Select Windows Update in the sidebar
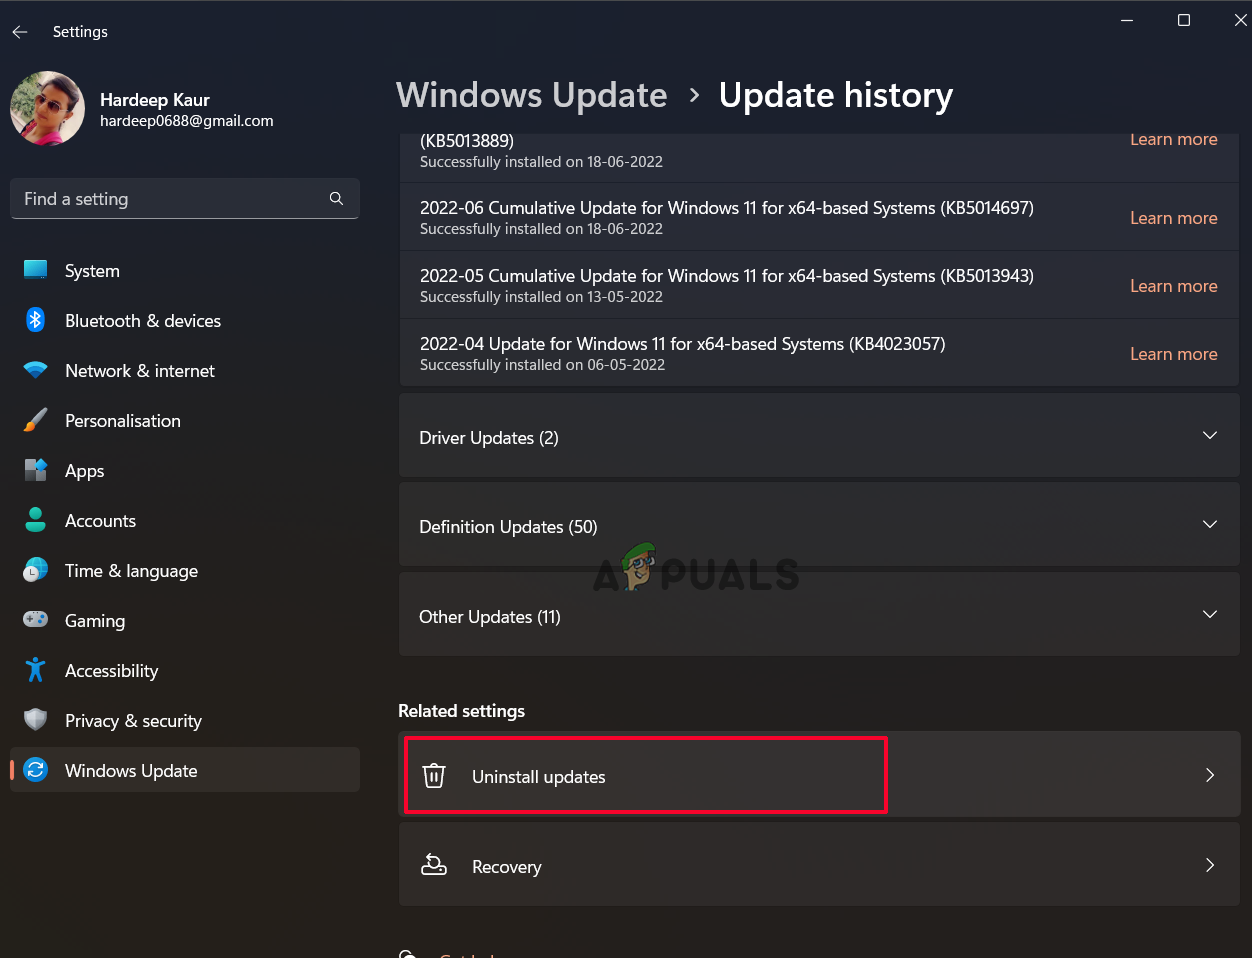 pyautogui.click(x=185, y=770)
